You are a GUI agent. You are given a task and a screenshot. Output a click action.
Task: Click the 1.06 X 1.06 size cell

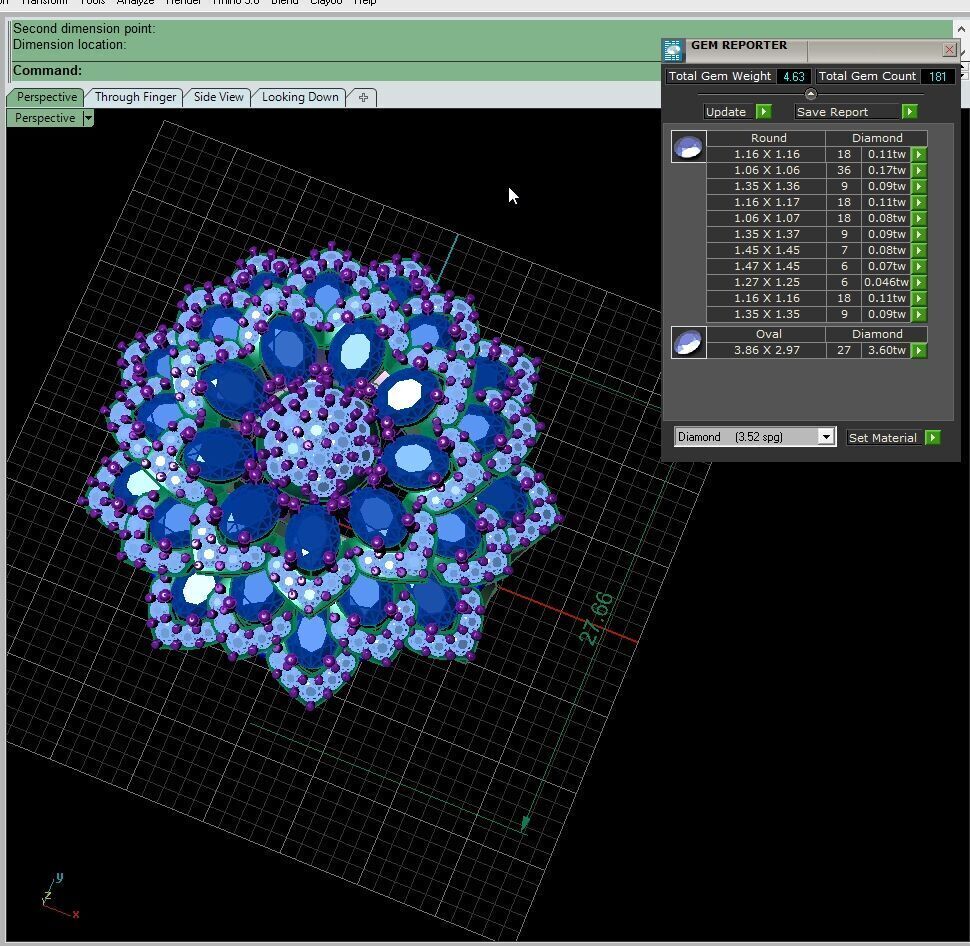click(x=766, y=170)
